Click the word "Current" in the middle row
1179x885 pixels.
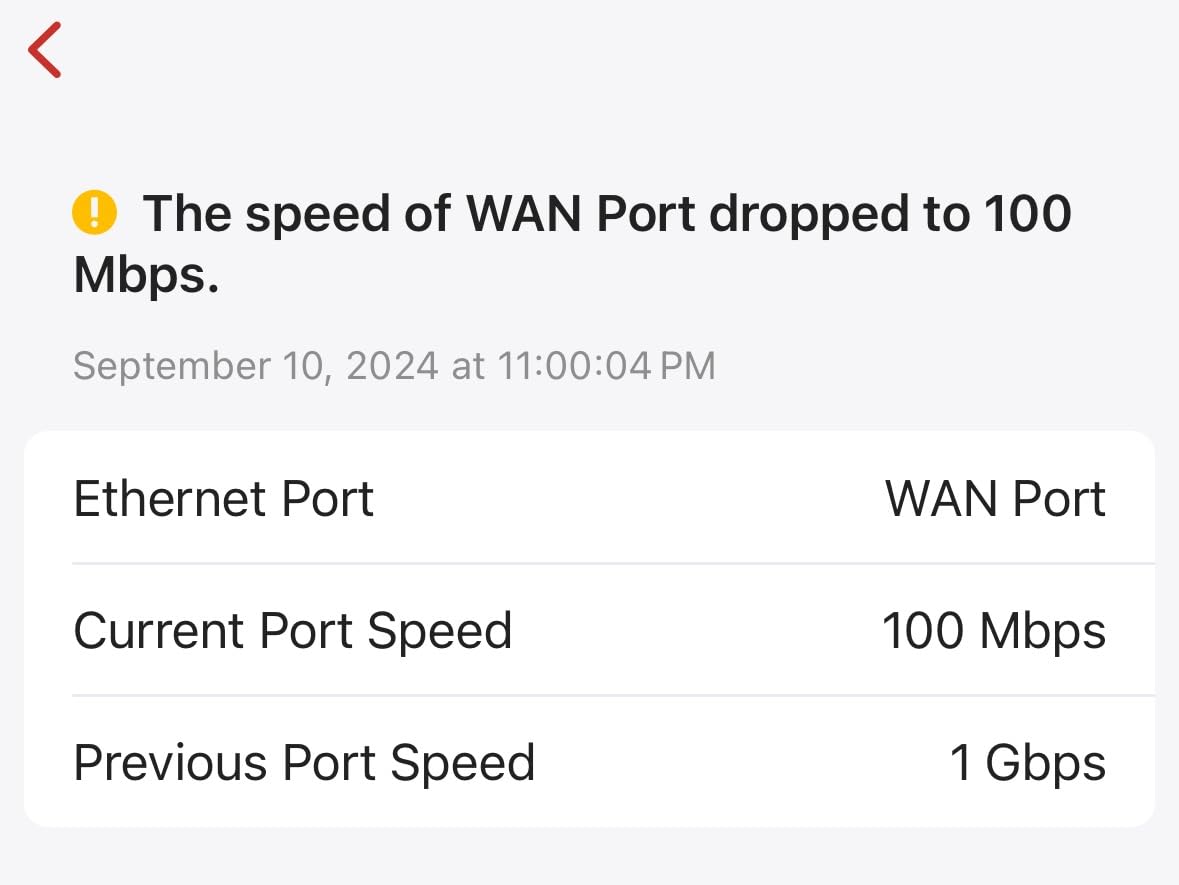point(160,631)
